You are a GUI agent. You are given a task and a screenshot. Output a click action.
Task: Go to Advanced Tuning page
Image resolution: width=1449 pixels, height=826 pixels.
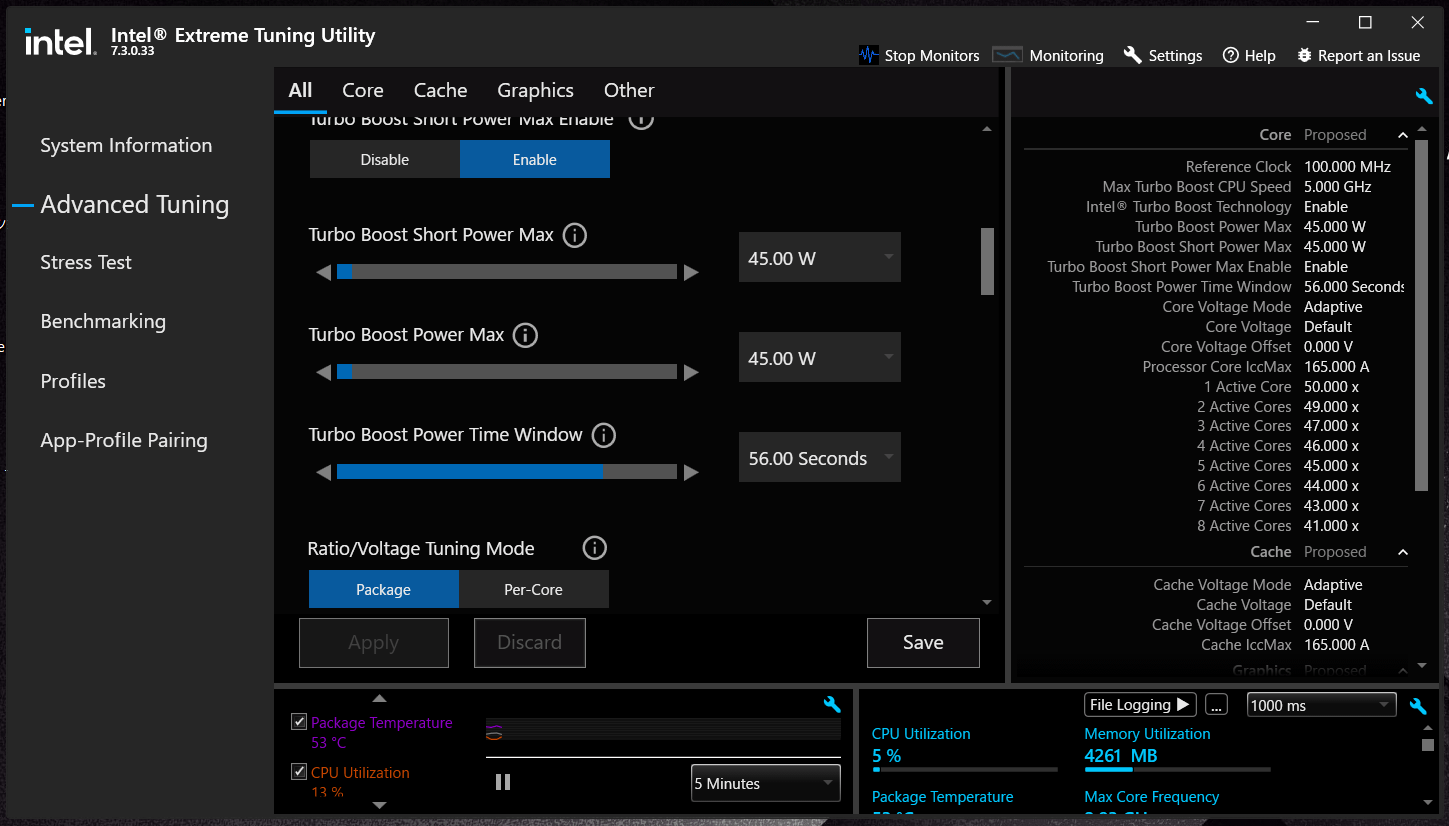(x=135, y=204)
